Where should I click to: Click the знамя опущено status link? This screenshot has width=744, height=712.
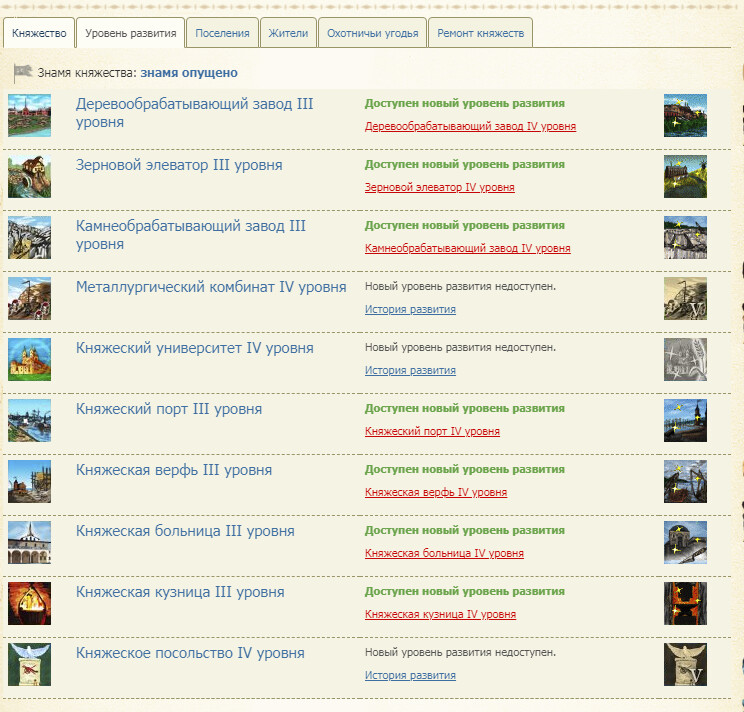(x=188, y=73)
